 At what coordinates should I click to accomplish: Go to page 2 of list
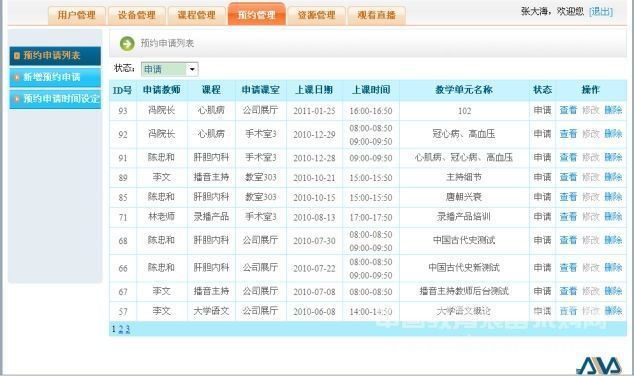(120, 330)
